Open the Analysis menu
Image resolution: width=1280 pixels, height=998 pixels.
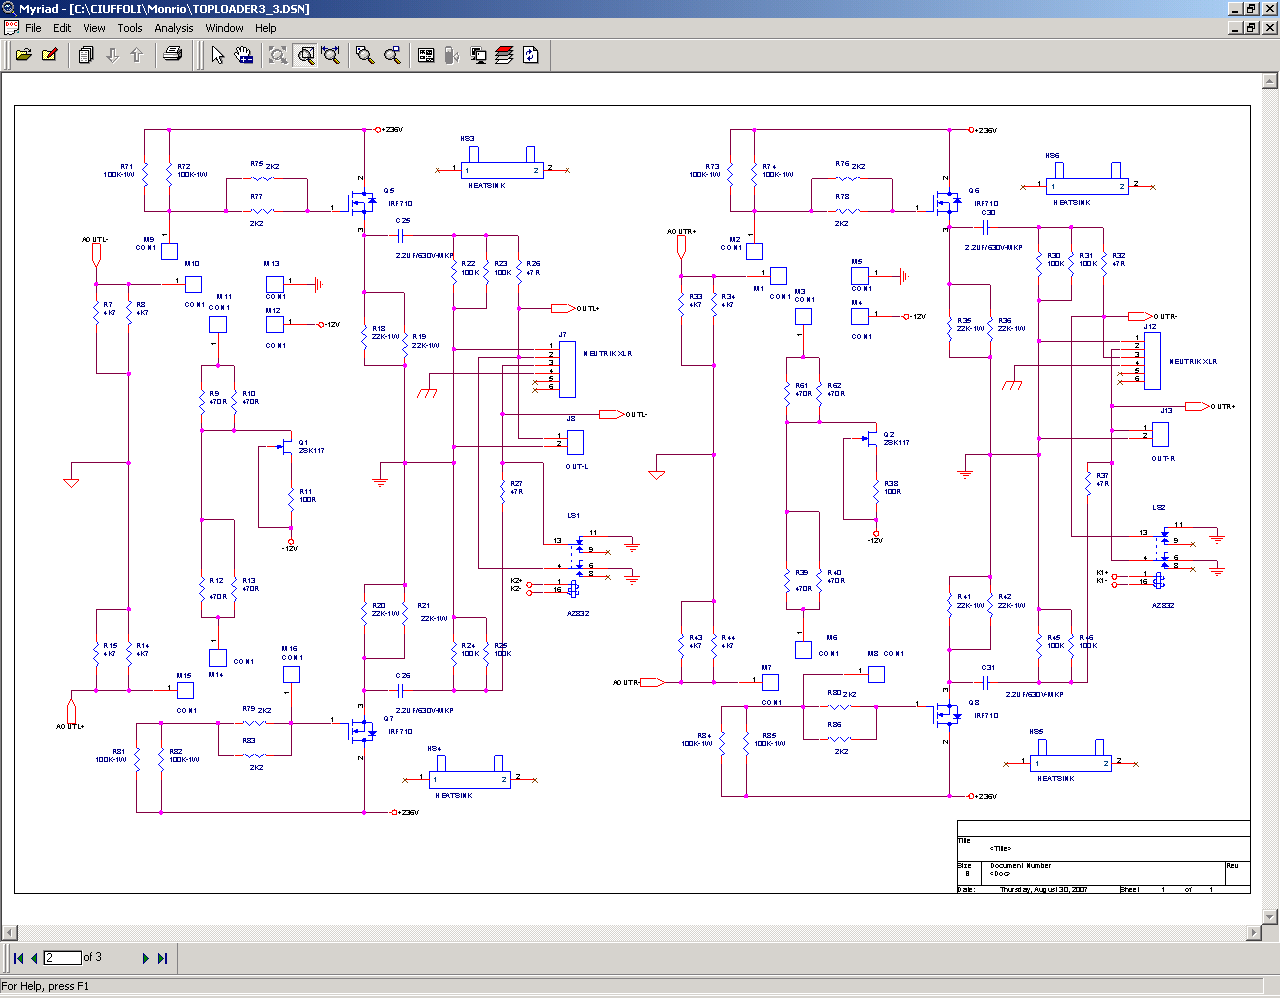(173, 28)
